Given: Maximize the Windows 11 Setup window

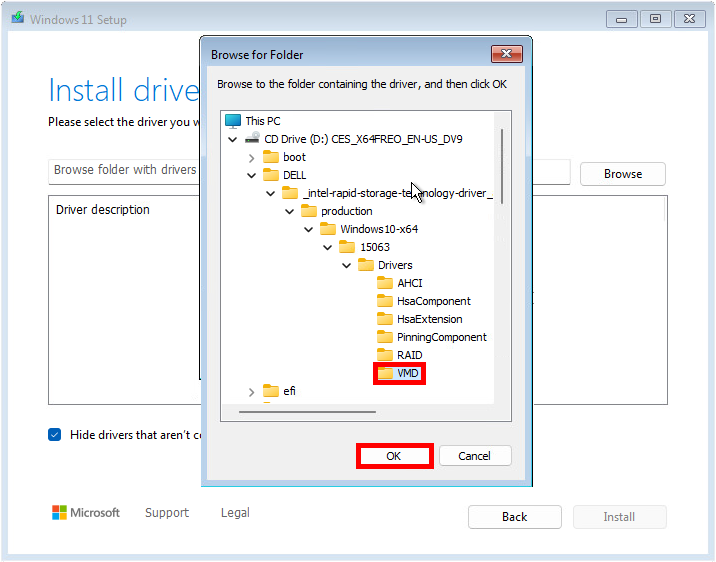Looking at the screenshot, I should 656,19.
